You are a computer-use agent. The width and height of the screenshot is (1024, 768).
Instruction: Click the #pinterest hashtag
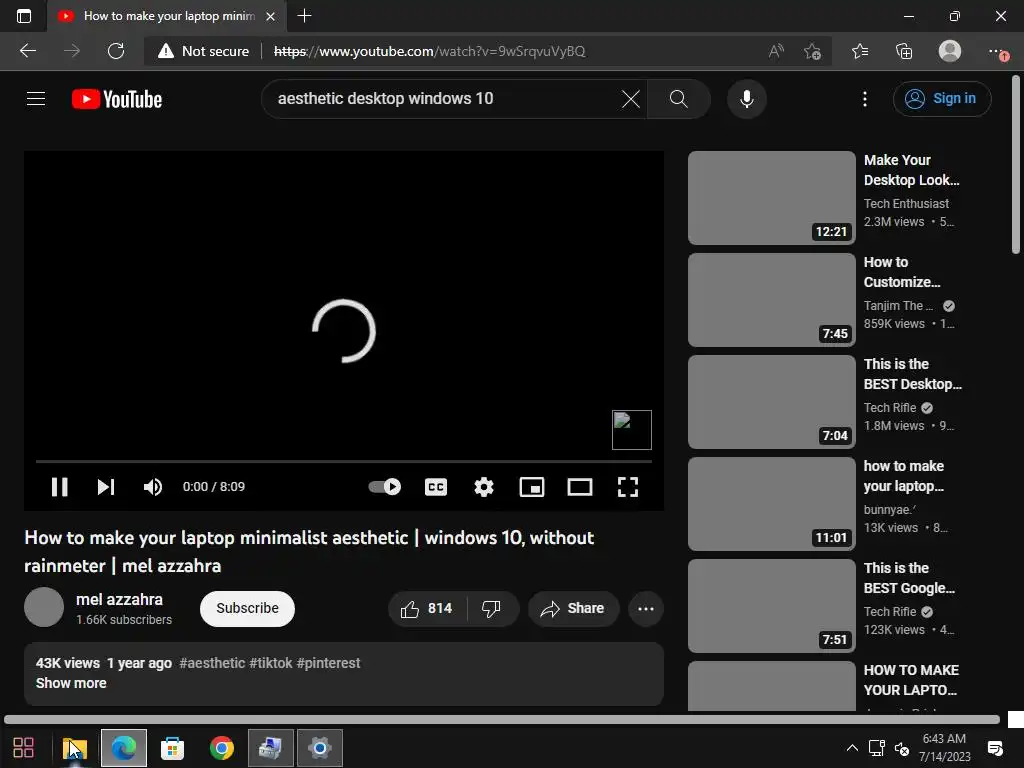click(x=328, y=663)
